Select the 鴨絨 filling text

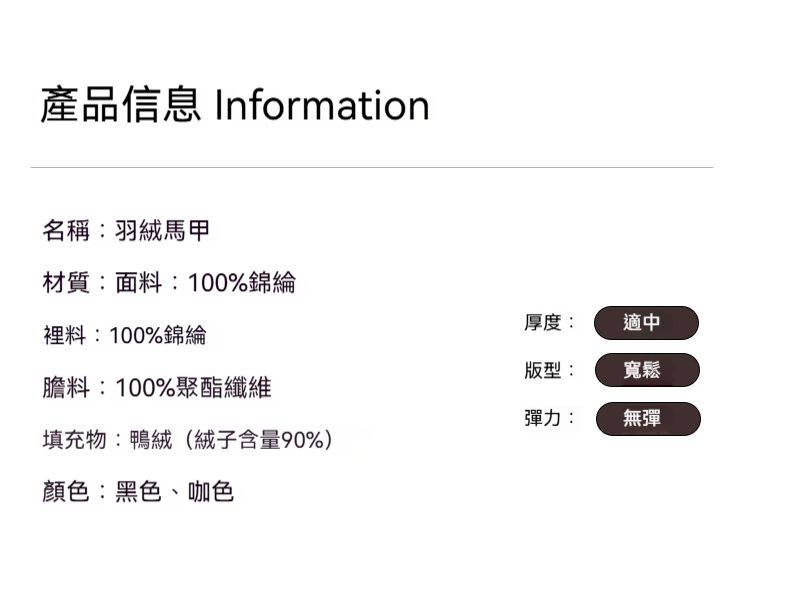click(150, 439)
